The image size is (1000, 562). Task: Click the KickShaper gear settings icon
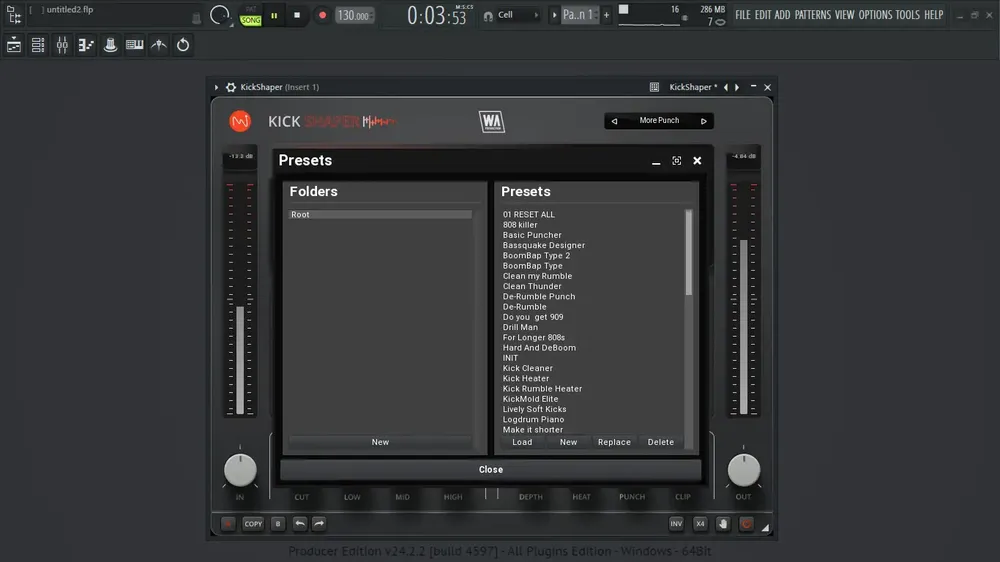[x=231, y=87]
